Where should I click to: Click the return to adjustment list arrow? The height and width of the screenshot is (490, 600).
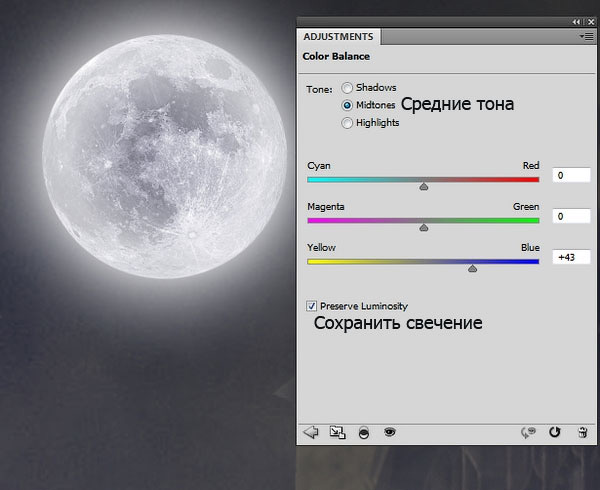[x=311, y=433]
